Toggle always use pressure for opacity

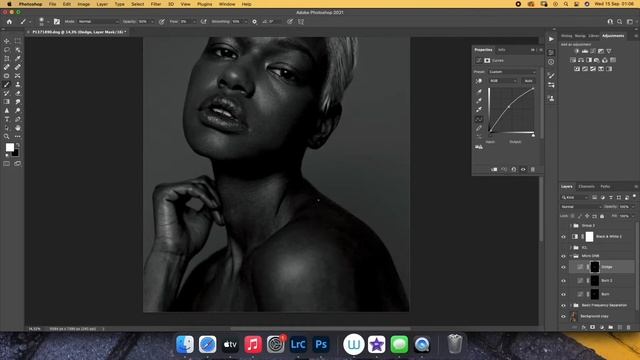(x=162, y=22)
